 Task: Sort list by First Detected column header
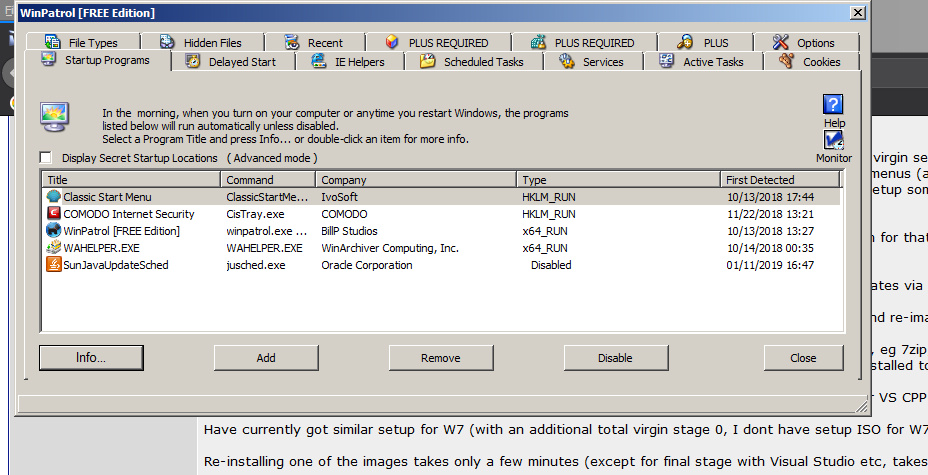pyautogui.click(x=780, y=180)
